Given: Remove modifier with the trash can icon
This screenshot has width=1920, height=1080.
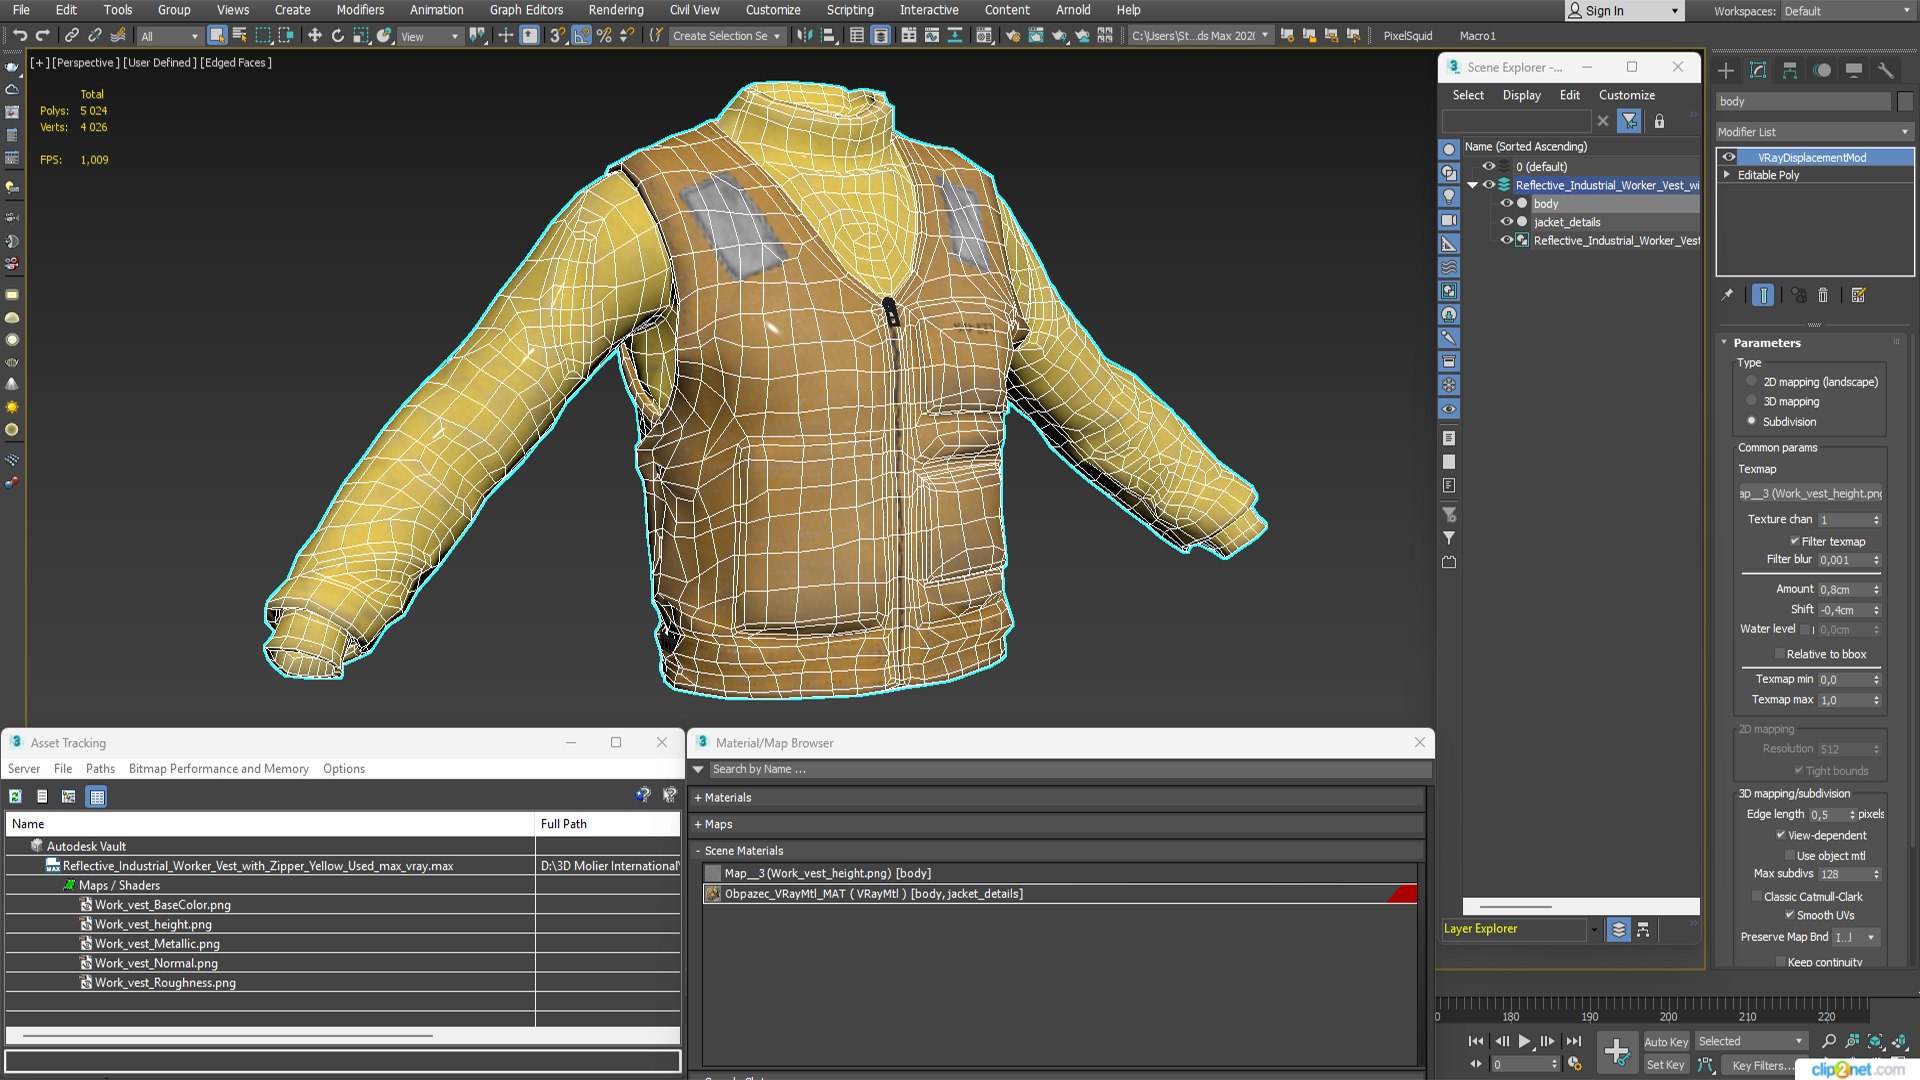Looking at the screenshot, I should pyautogui.click(x=1823, y=295).
